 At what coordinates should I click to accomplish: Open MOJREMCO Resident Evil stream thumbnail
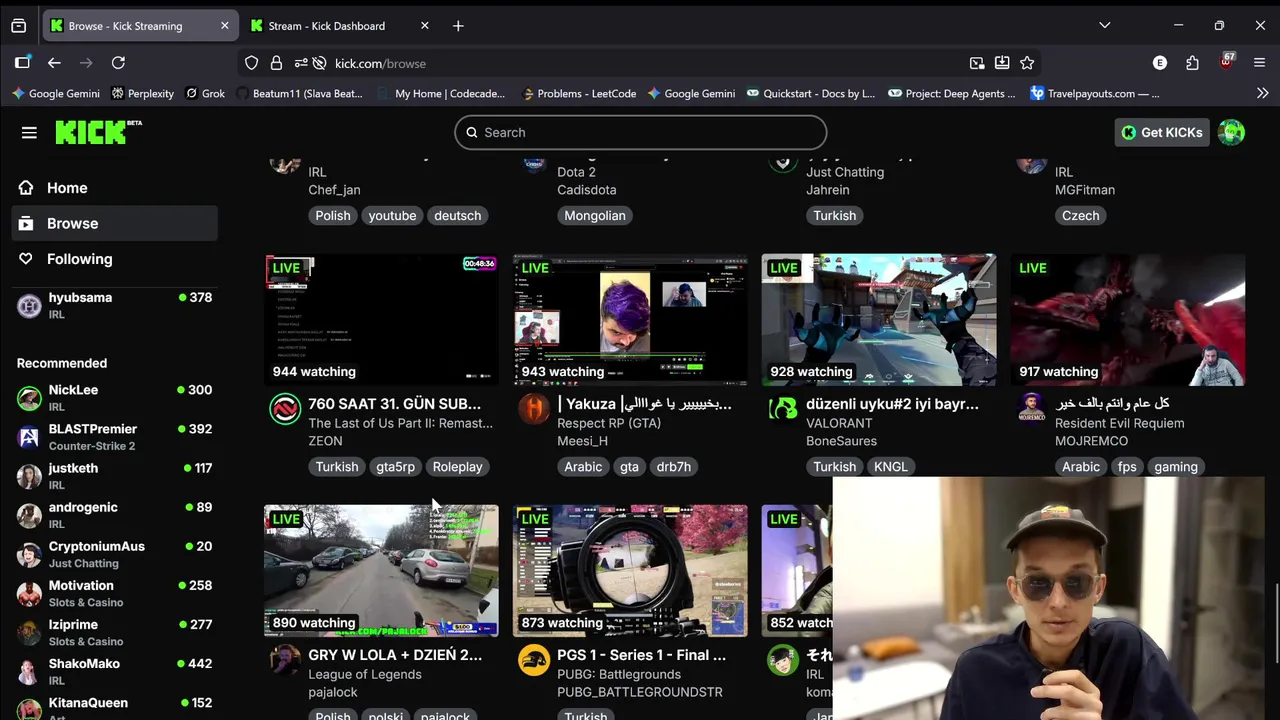coord(1128,320)
